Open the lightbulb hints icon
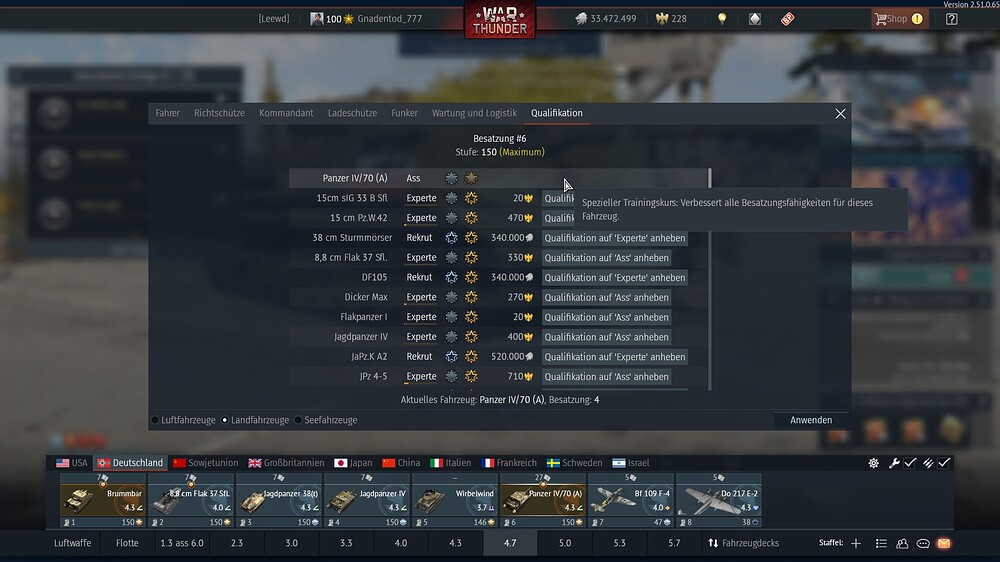This screenshot has width=1000, height=562. (x=722, y=18)
